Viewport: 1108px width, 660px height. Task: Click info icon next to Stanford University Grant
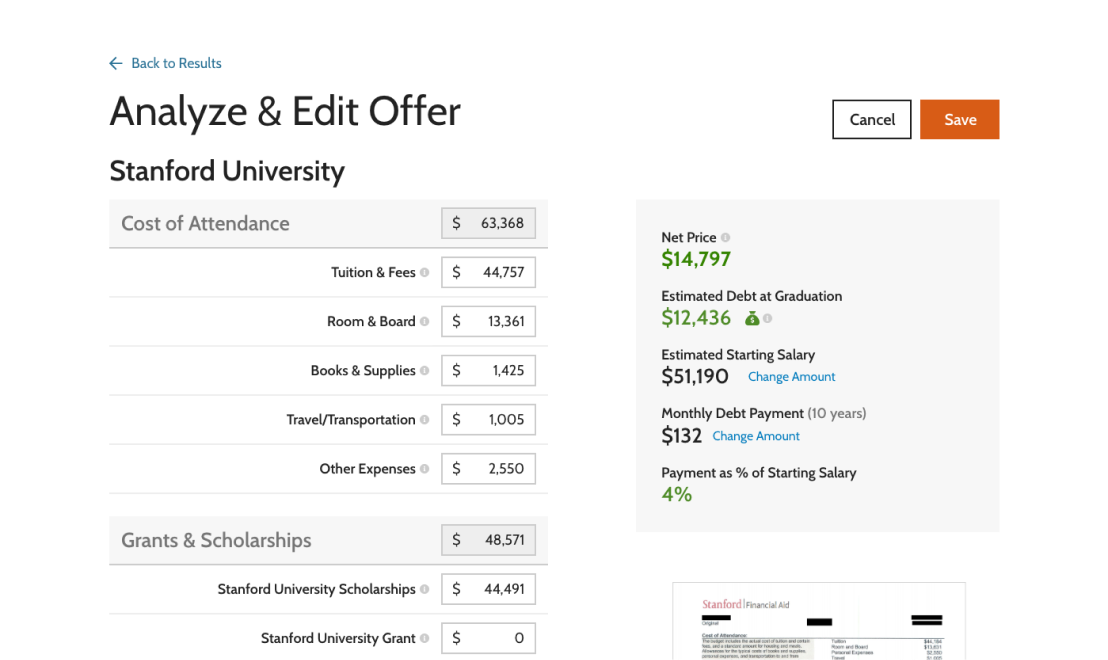(x=425, y=639)
